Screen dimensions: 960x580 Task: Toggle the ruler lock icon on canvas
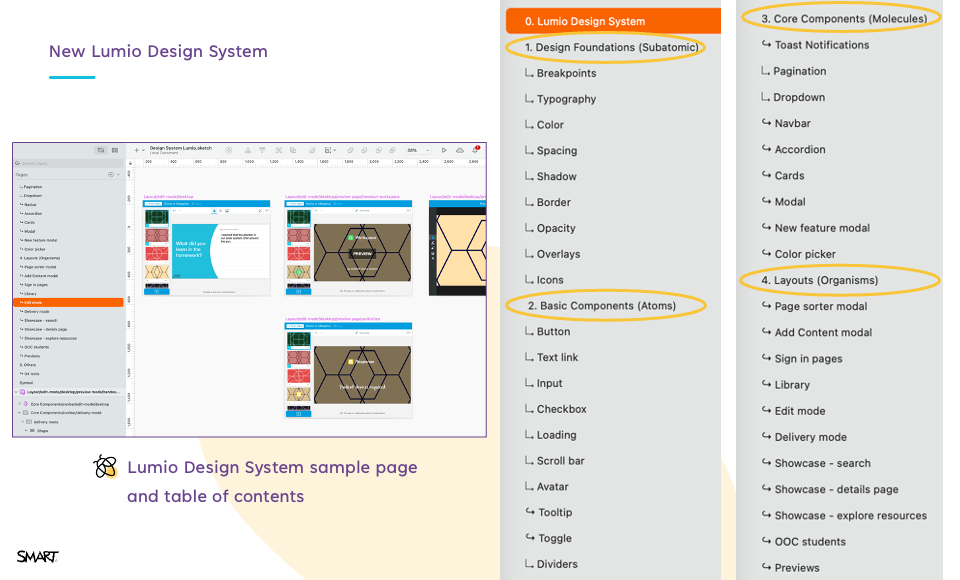tap(130, 163)
